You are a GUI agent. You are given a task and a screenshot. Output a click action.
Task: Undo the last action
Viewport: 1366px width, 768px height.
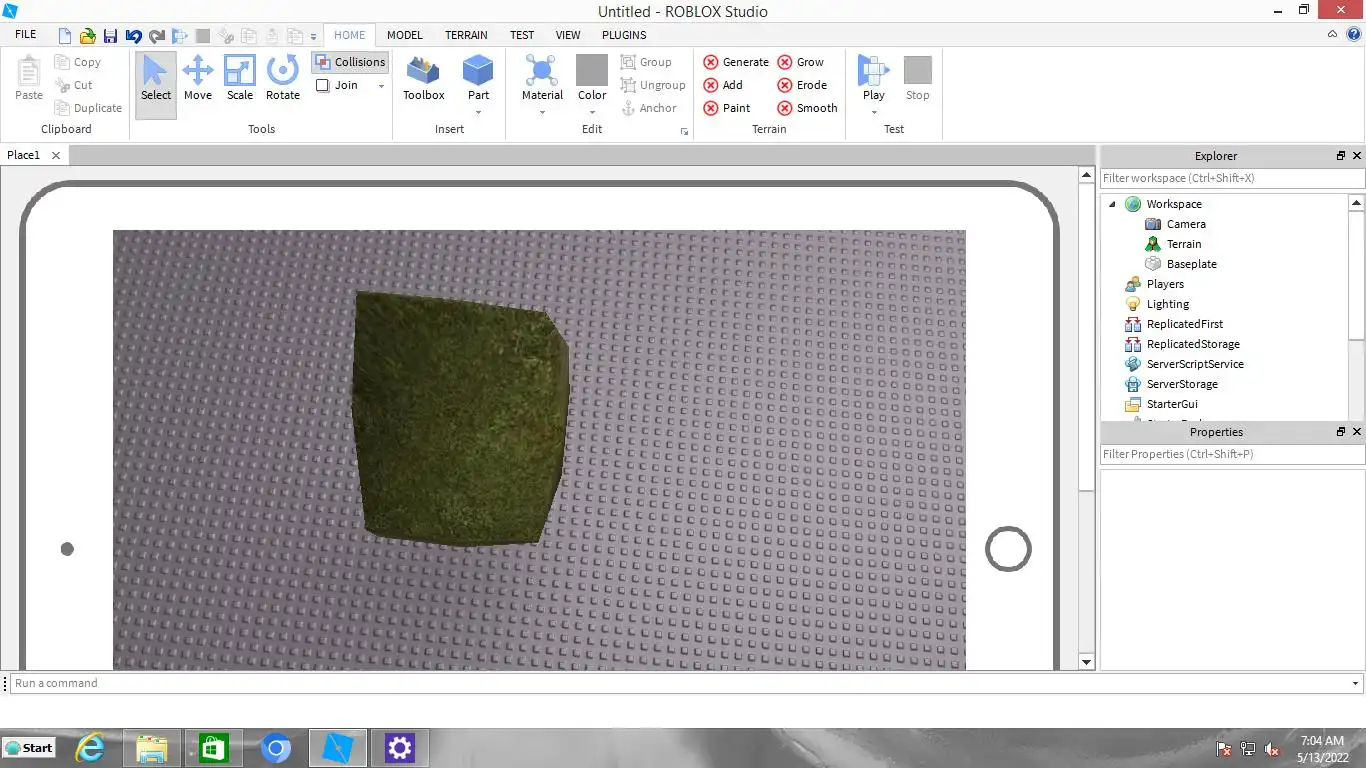coord(133,36)
